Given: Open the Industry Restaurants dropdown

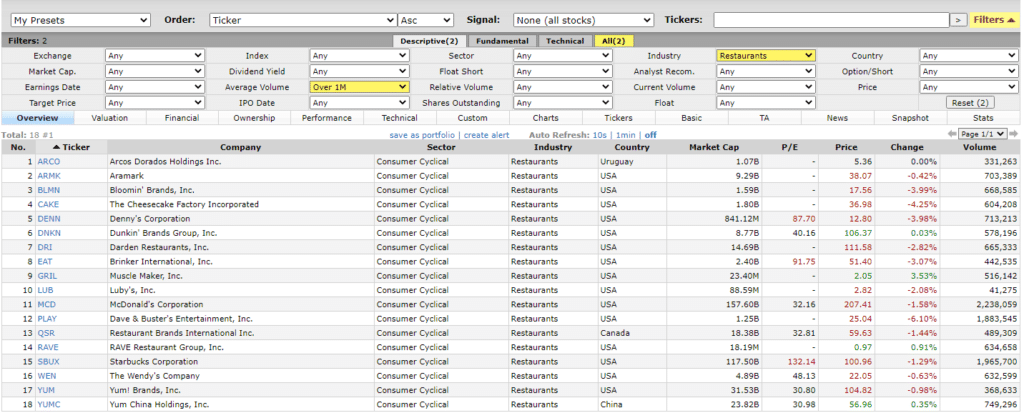Looking at the screenshot, I should pyautogui.click(x=766, y=56).
